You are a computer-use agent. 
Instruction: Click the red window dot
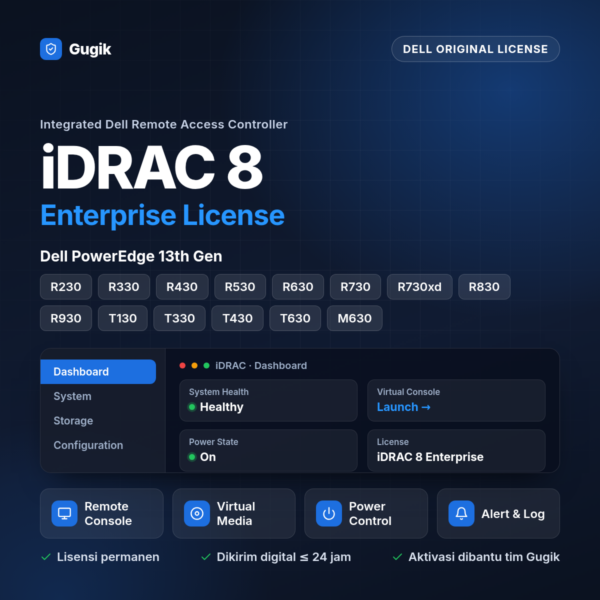point(183,365)
